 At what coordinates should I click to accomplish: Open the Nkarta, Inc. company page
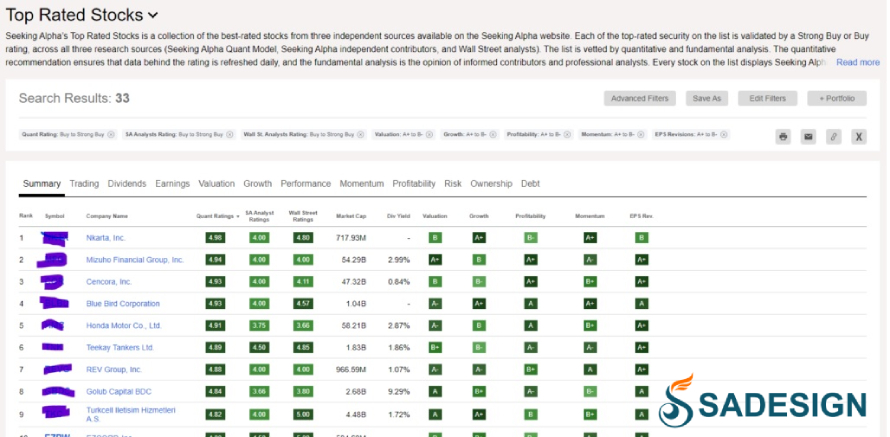pyautogui.click(x=106, y=238)
